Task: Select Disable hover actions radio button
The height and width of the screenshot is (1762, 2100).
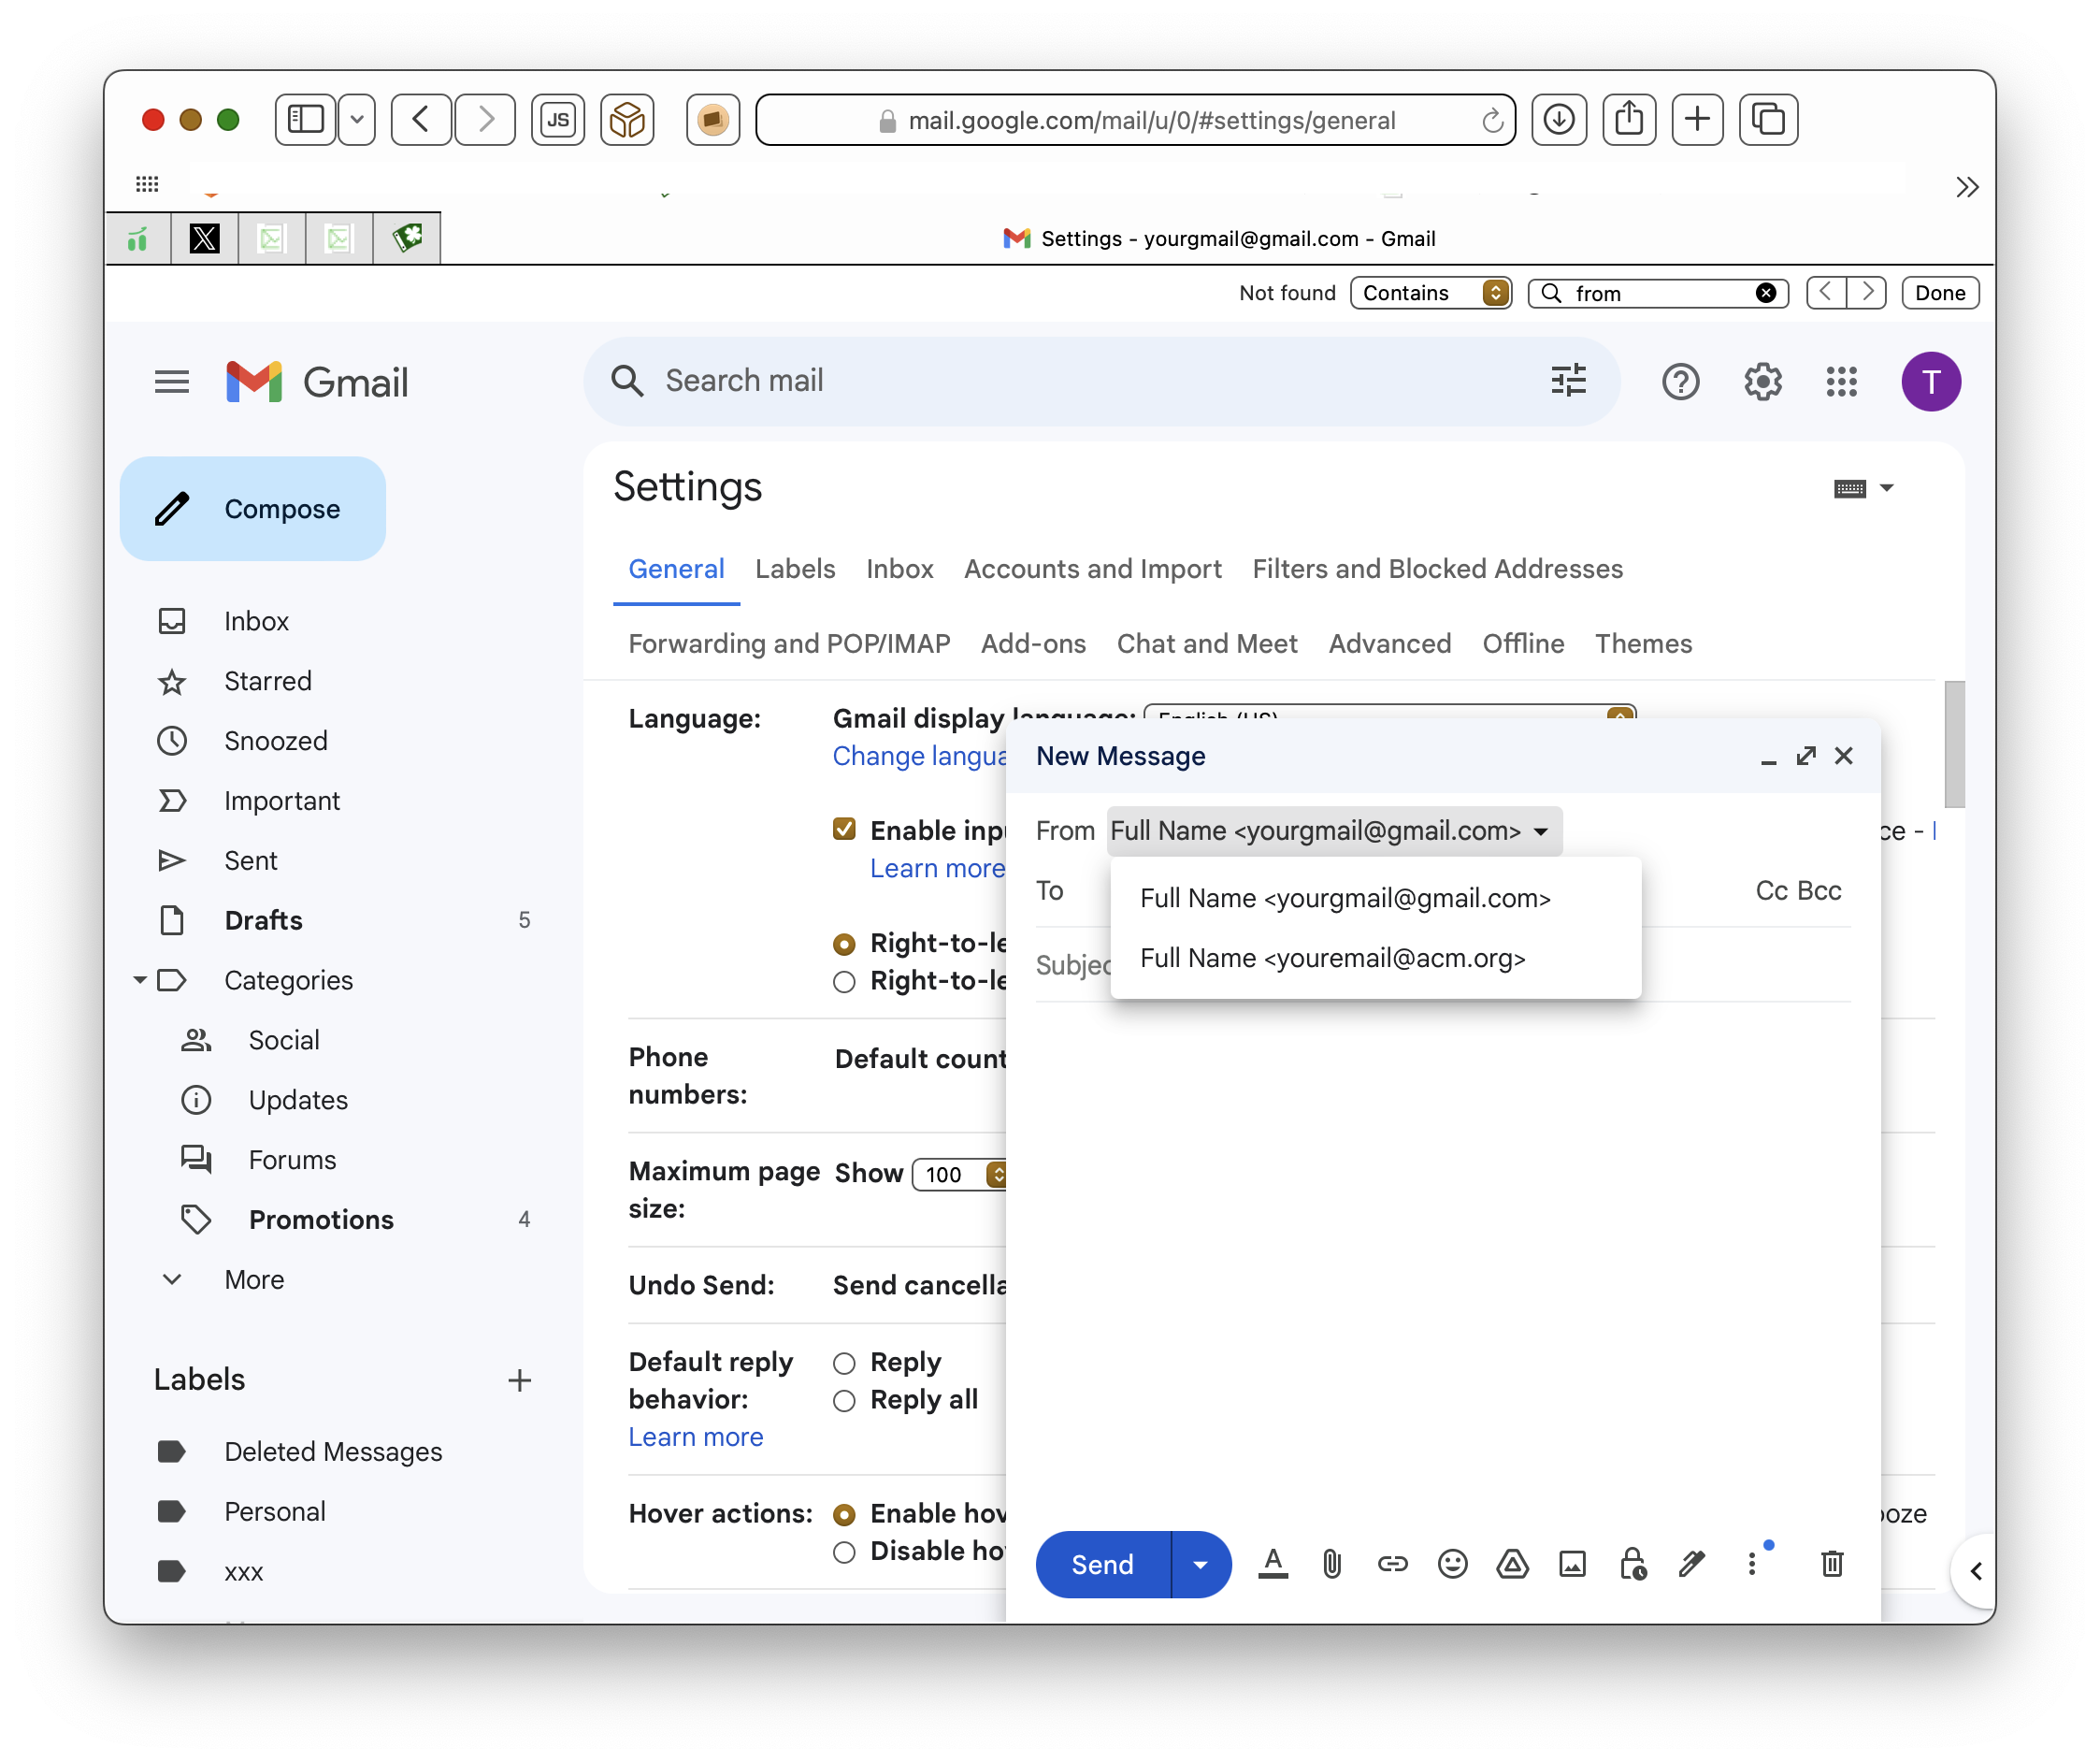Action: tap(844, 1552)
